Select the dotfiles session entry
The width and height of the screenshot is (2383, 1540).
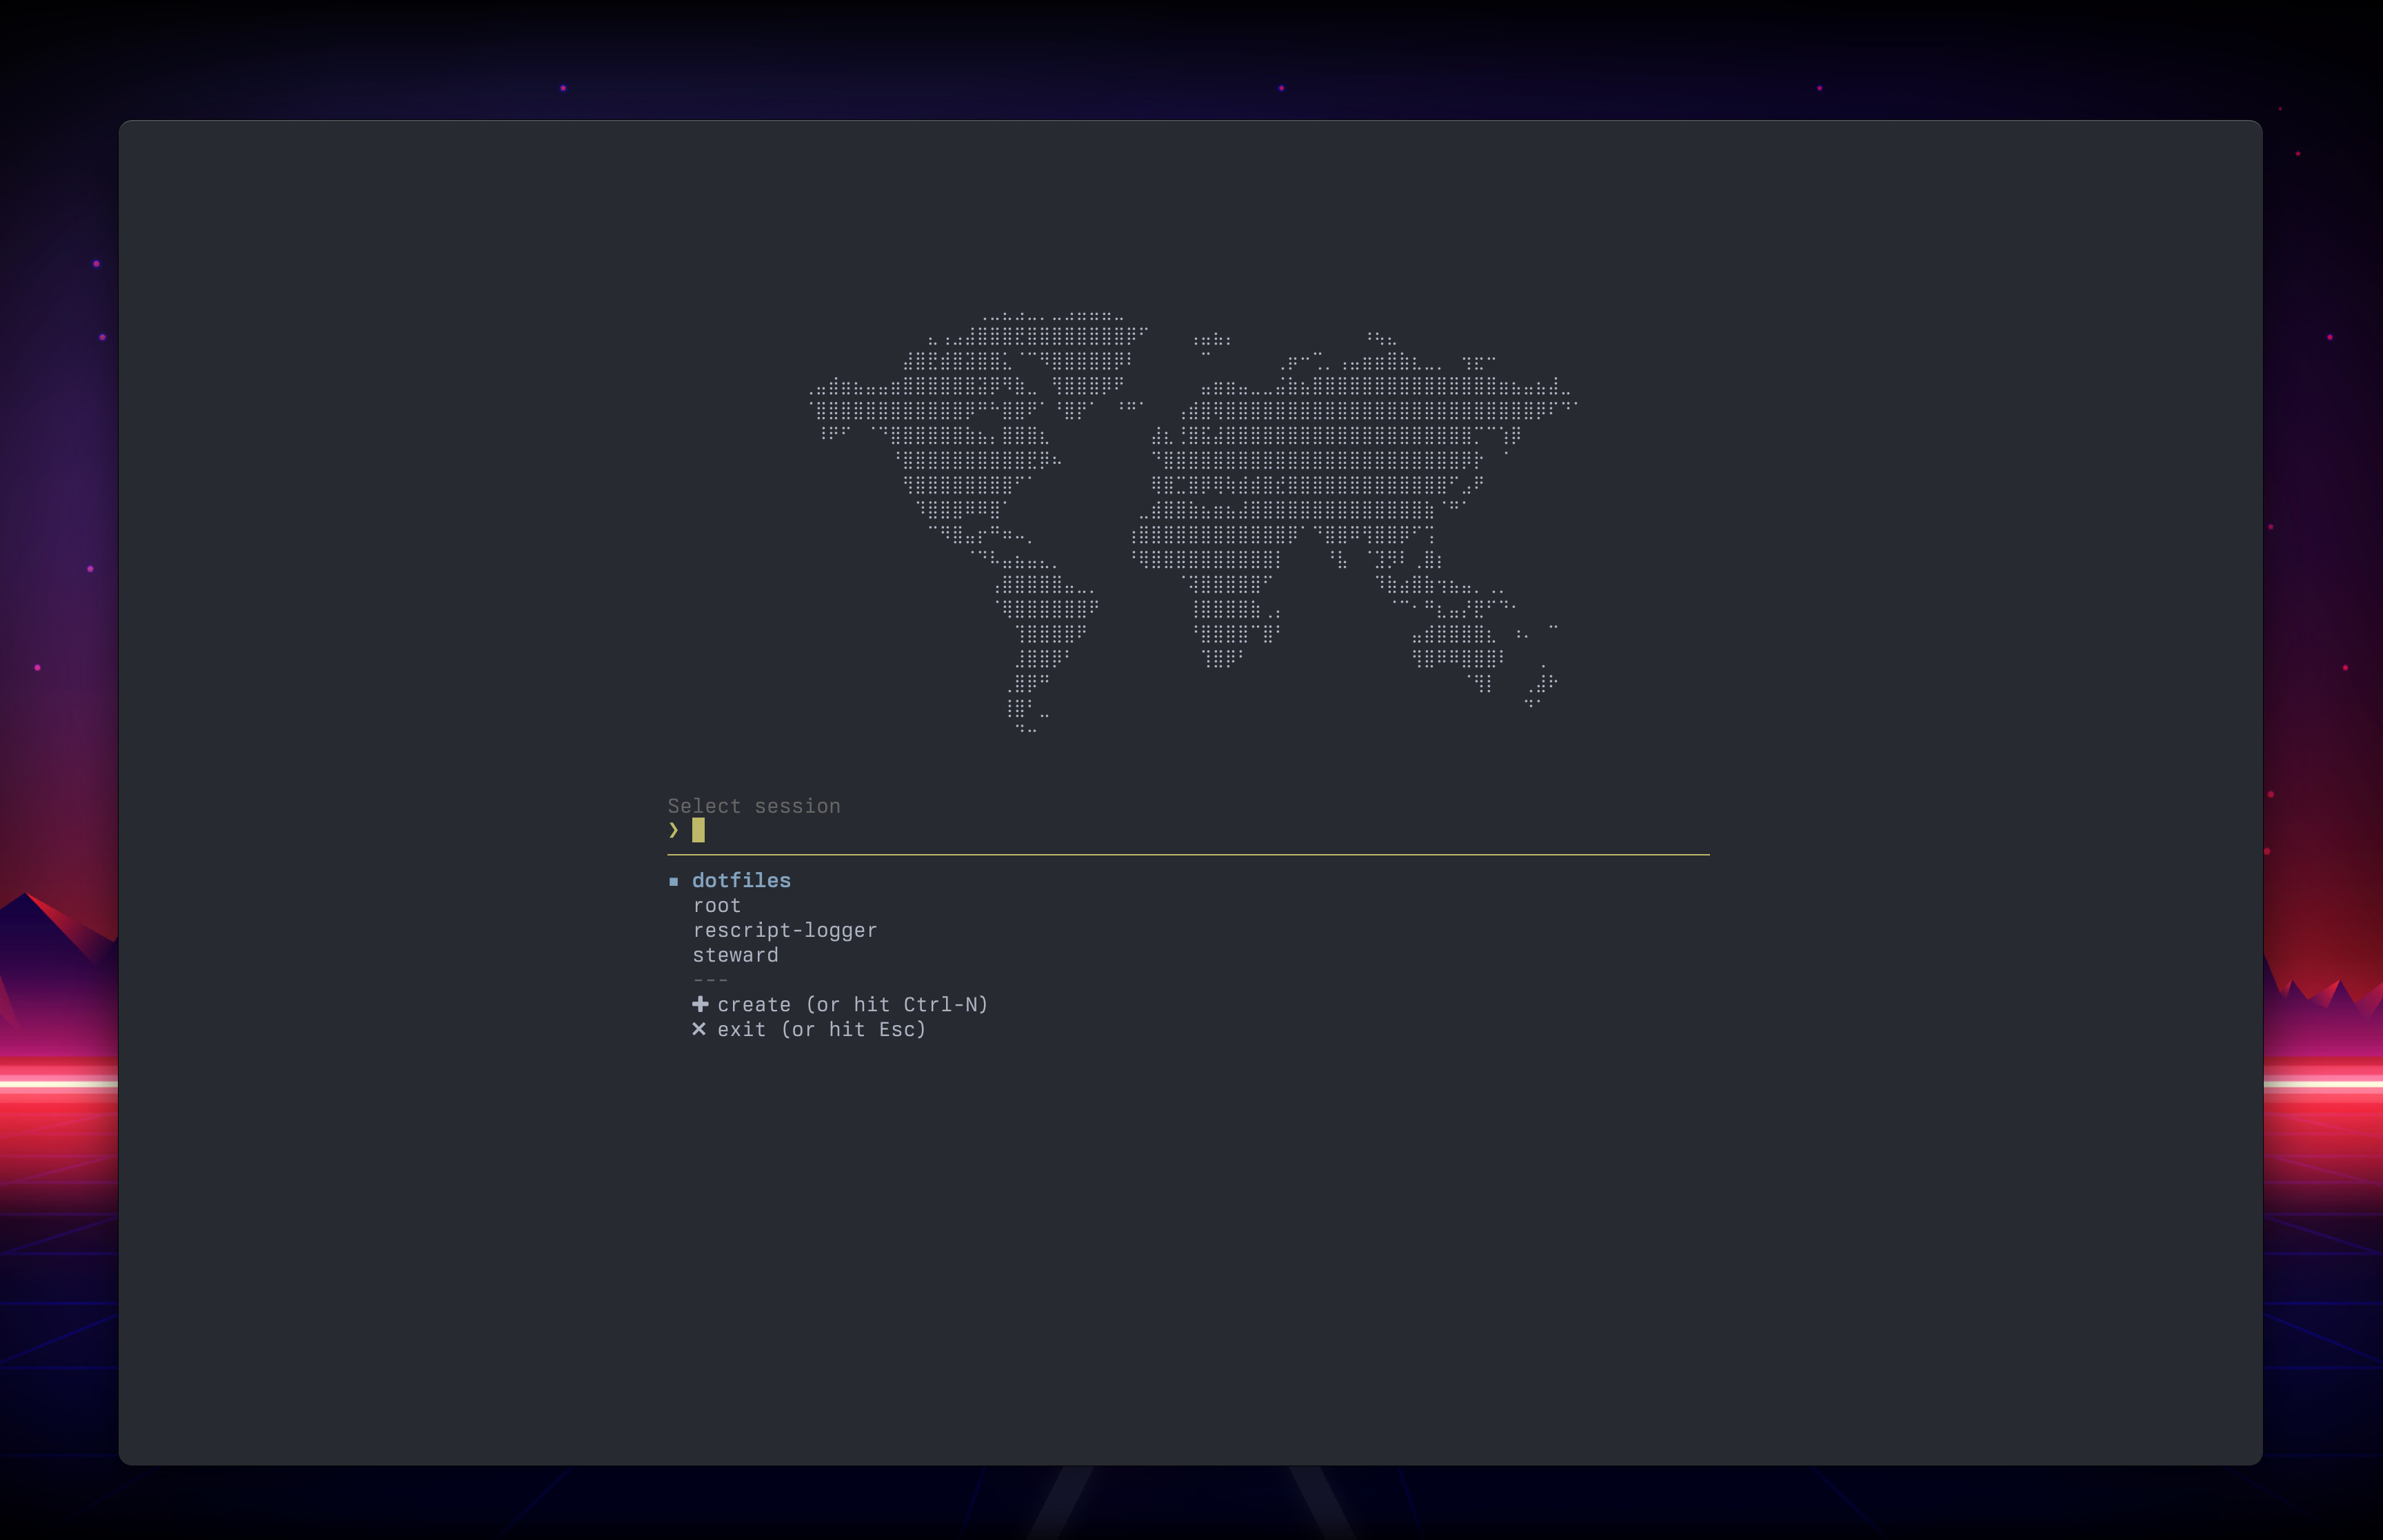coord(741,881)
